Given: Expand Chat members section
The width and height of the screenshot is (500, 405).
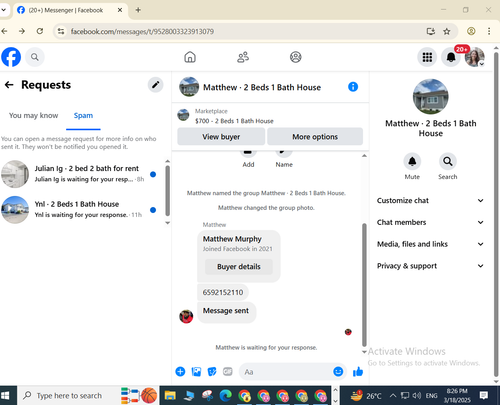Looking at the screenshot, I should click(430, 222).
